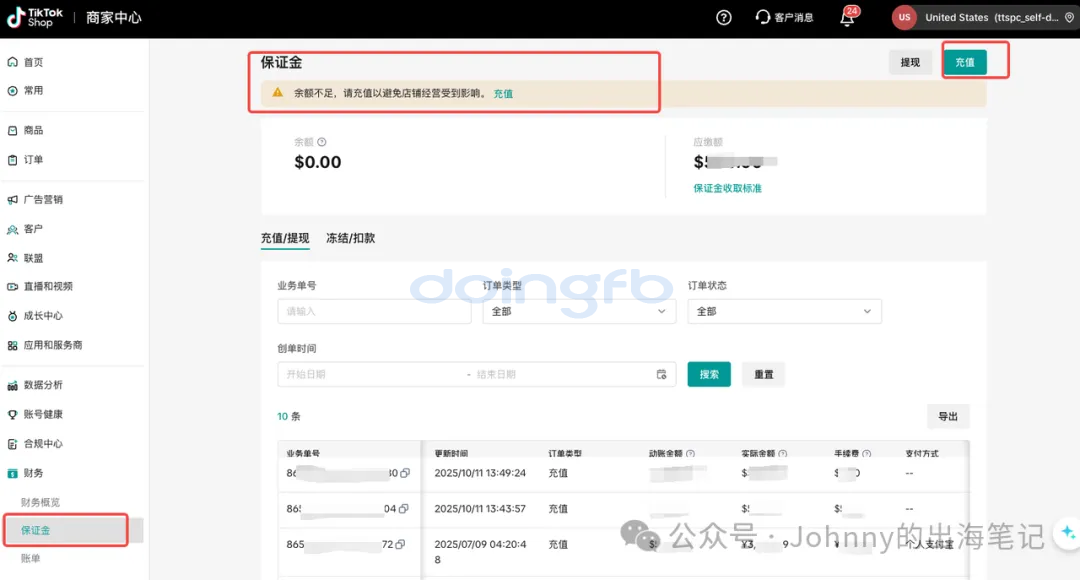Click info icon beside 动账金额 column
Image resolution: width=1080 pixels, height=580 pixels.
point(691,454)
